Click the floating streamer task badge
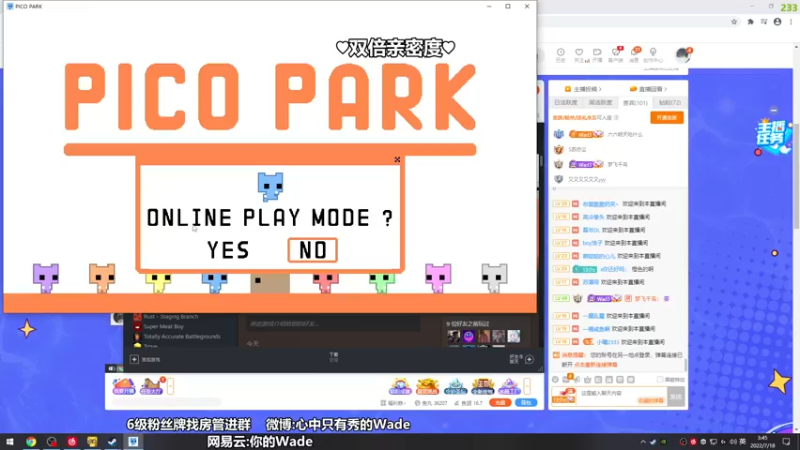The image size is (800, 450). 772,136
